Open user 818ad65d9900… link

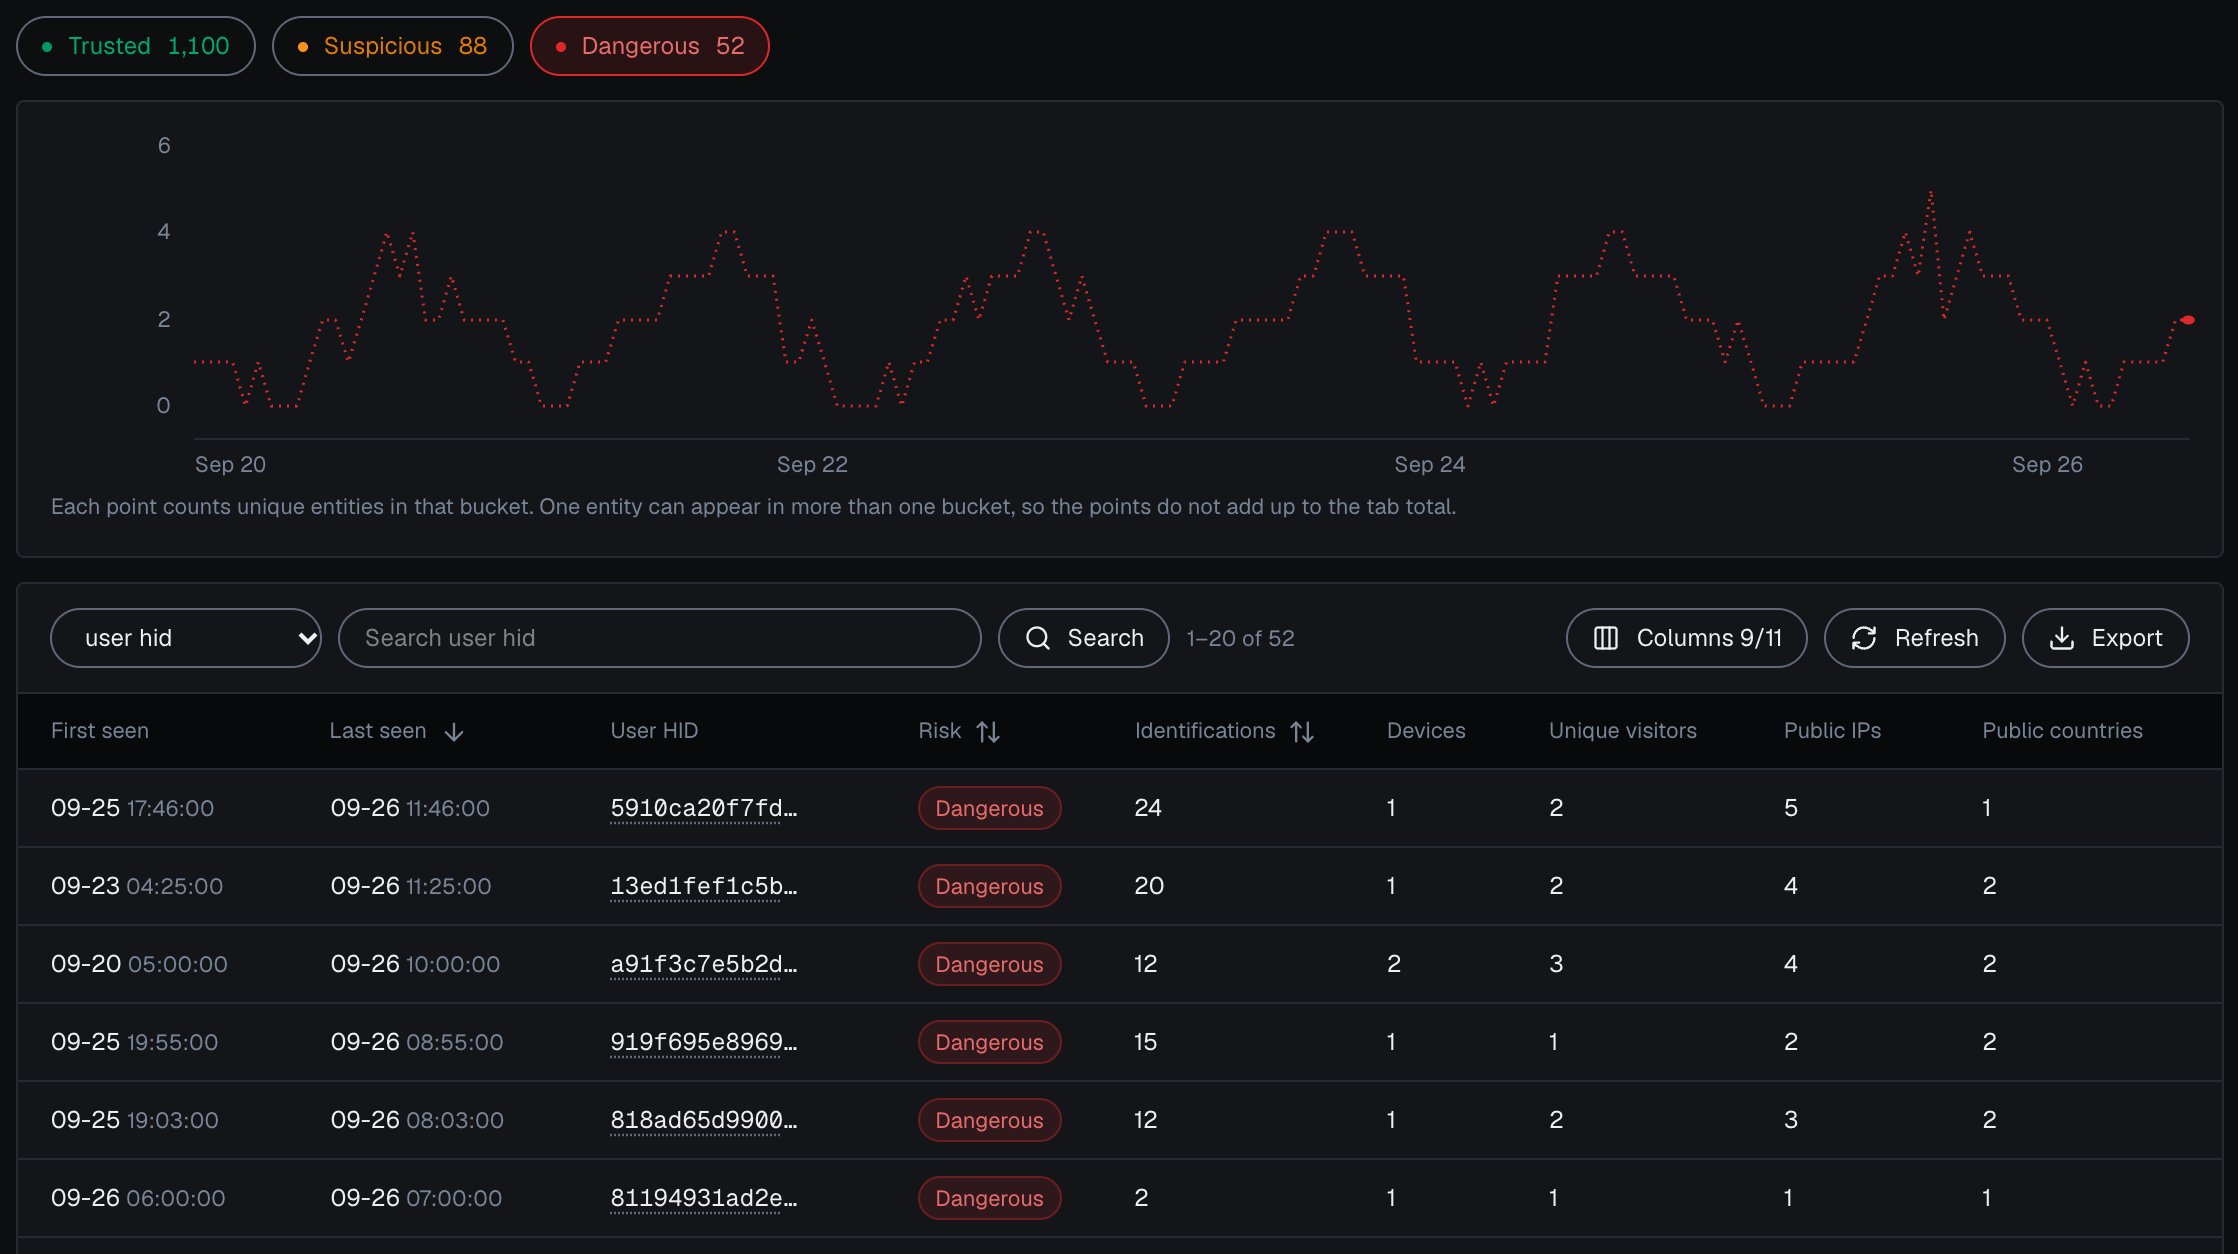(704, 1120)
